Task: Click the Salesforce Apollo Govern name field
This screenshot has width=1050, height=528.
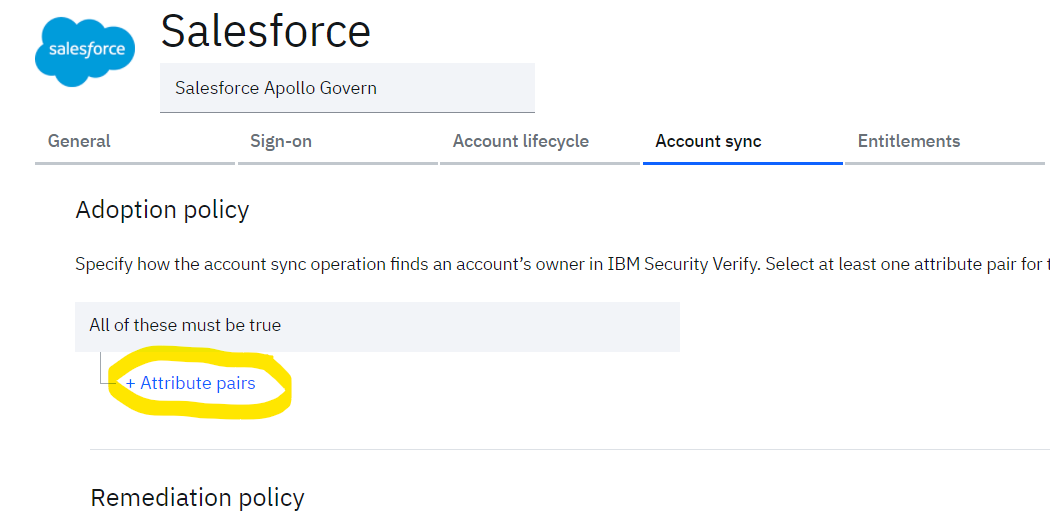Action: (347, 88)
